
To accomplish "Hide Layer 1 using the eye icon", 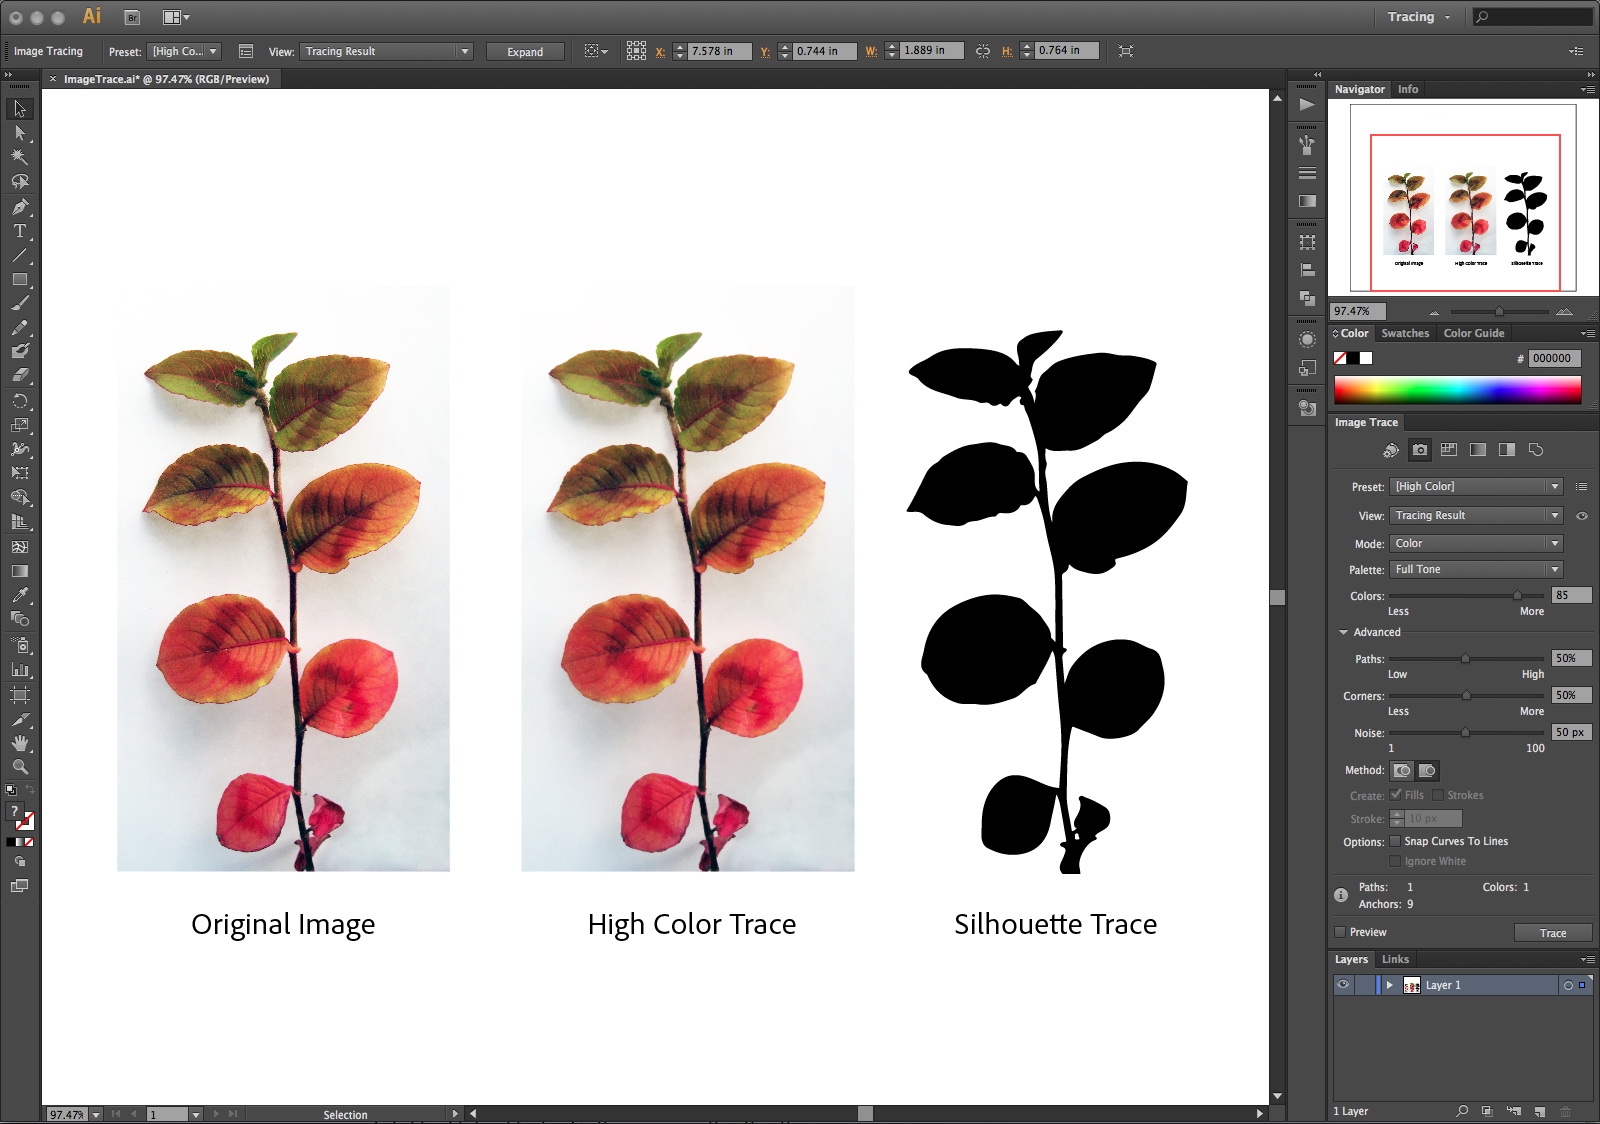I will click(1343, 985).
